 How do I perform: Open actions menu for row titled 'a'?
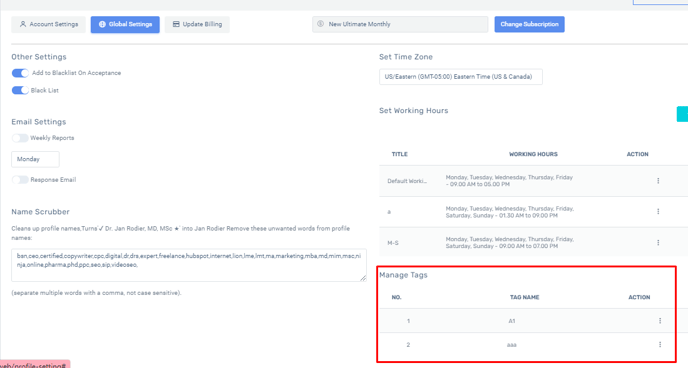pos(658,211)
